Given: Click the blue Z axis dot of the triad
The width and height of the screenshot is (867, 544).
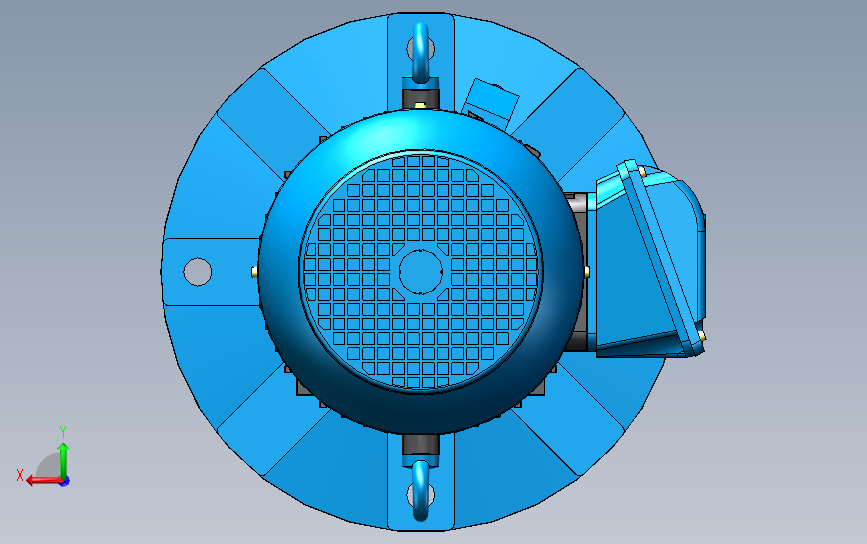Looking at the screenshot, I should (65, 482).
